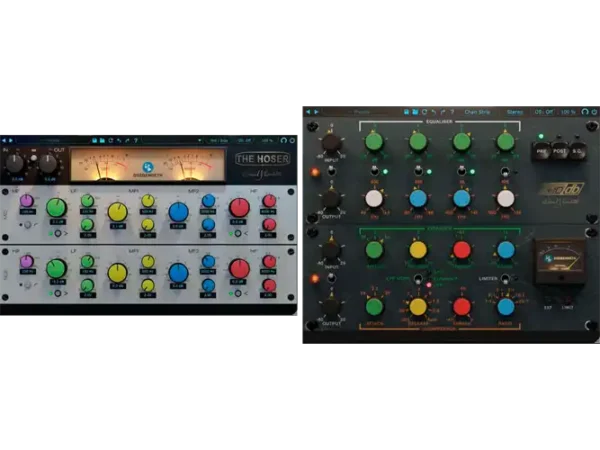
Task: Go to next preset in channel strip plugin
Action: point(316,112)
